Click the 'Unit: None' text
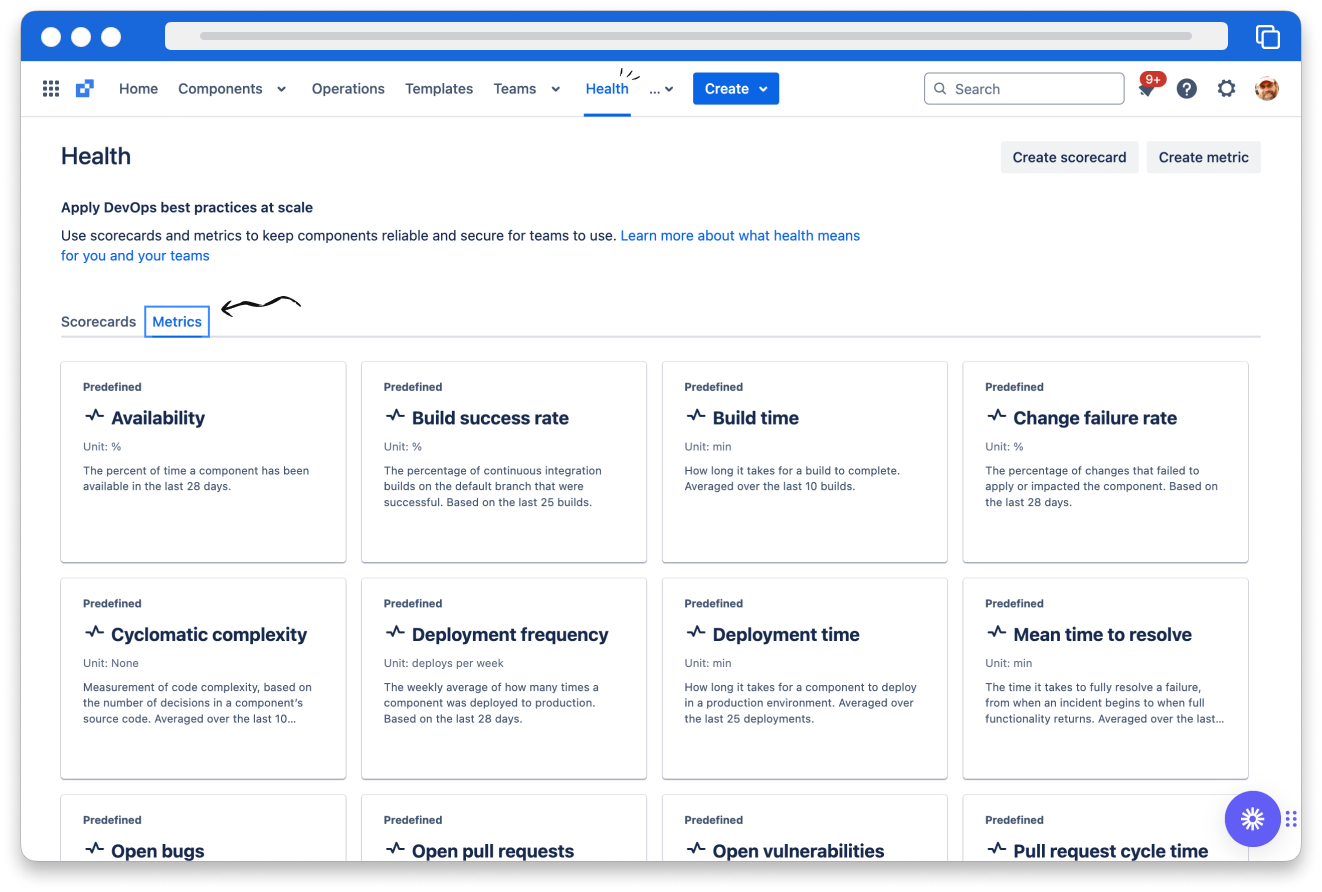The width and height of the screenshot is (1322, 892). click(111, 663)
